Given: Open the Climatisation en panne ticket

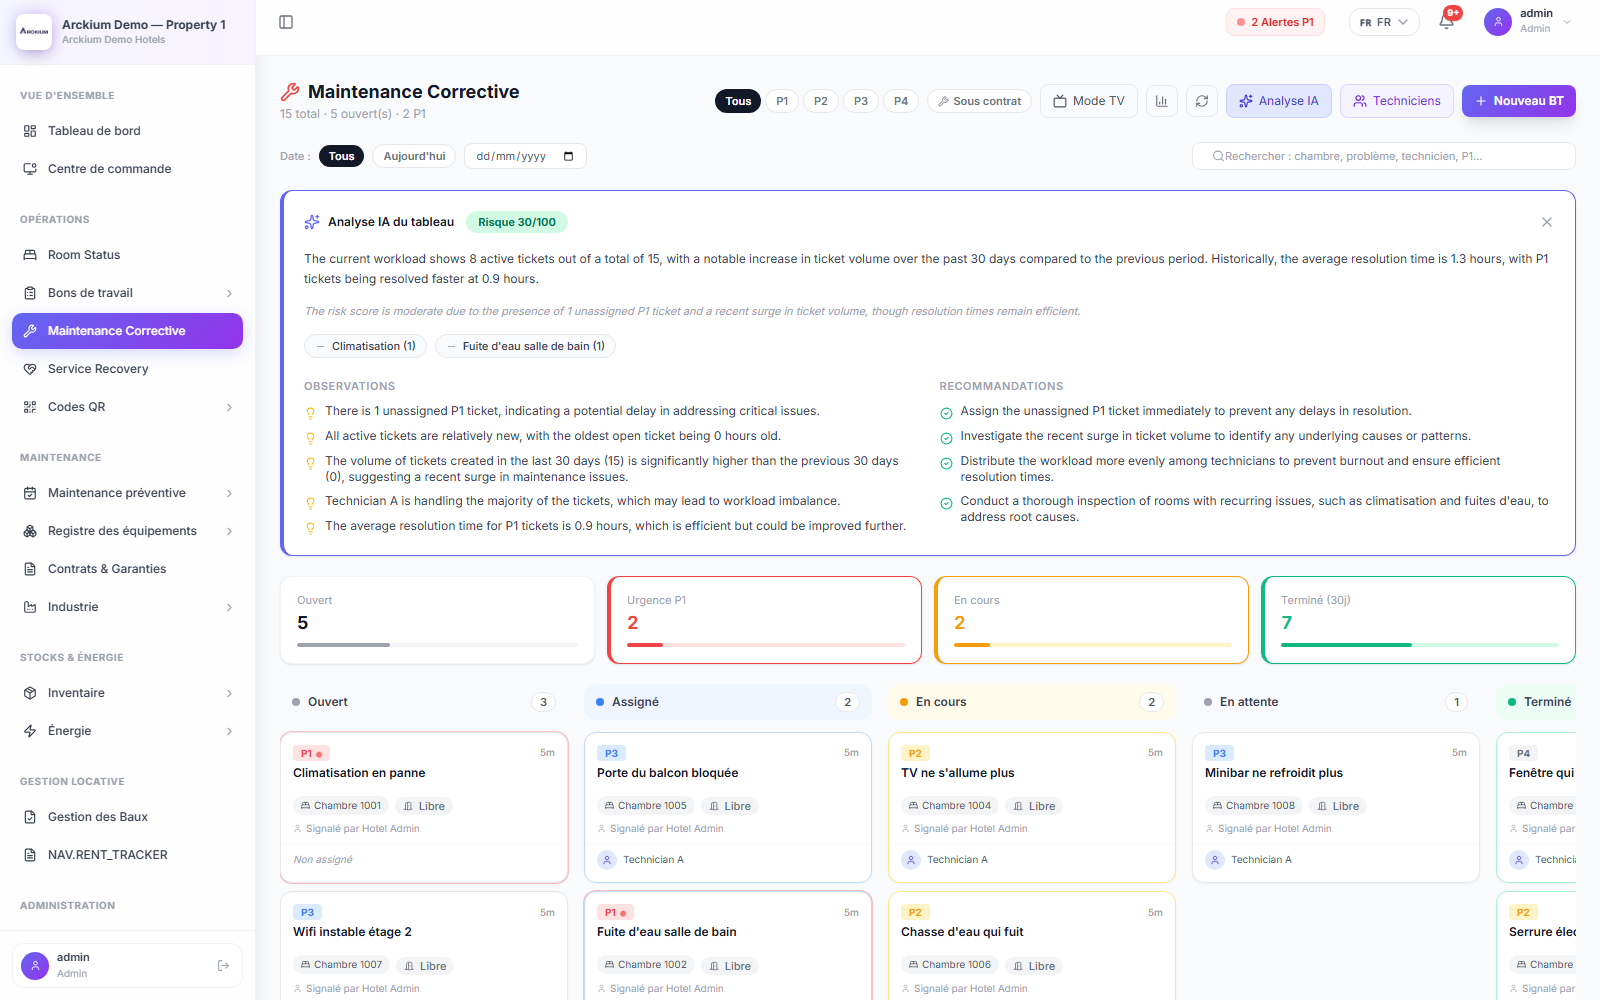Looking at the screenshot, I should coord(425,807).
